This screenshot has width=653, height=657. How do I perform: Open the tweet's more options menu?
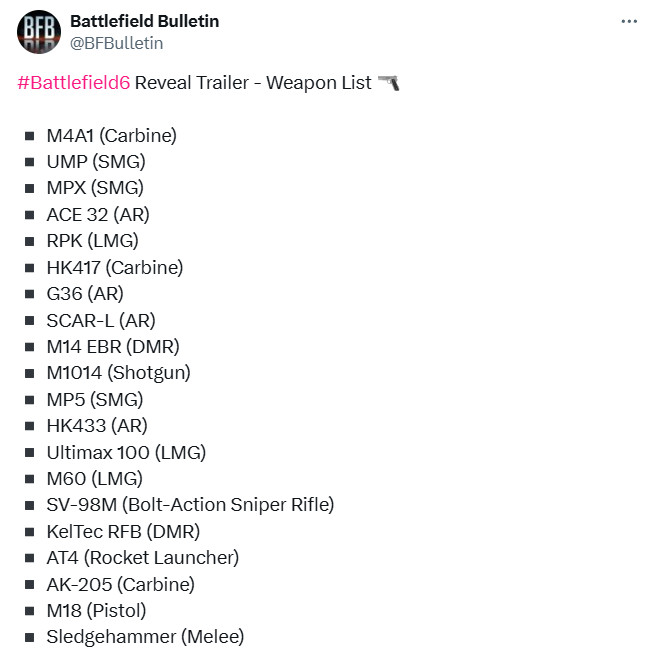629,21
